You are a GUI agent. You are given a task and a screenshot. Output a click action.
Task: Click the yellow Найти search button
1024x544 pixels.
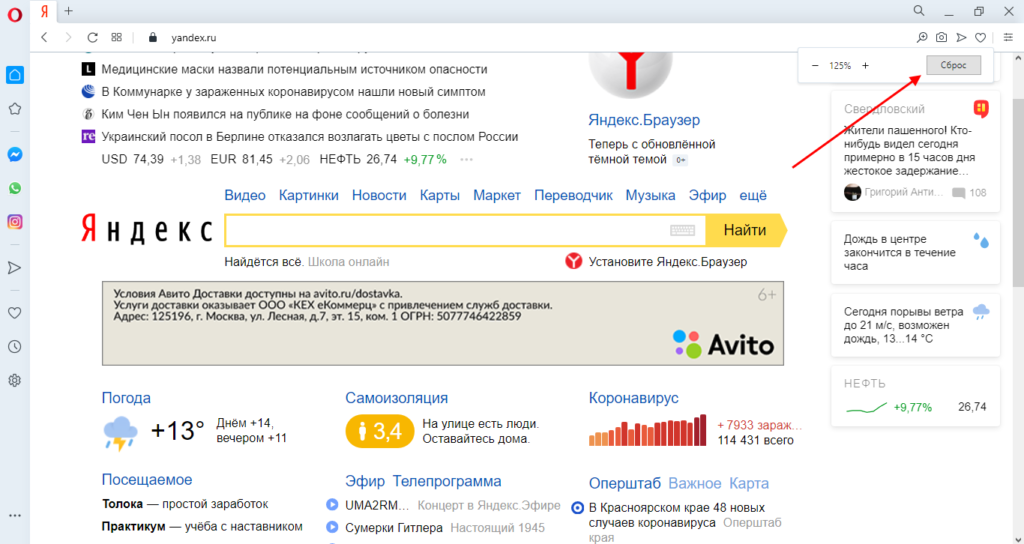tap(744, 231)
